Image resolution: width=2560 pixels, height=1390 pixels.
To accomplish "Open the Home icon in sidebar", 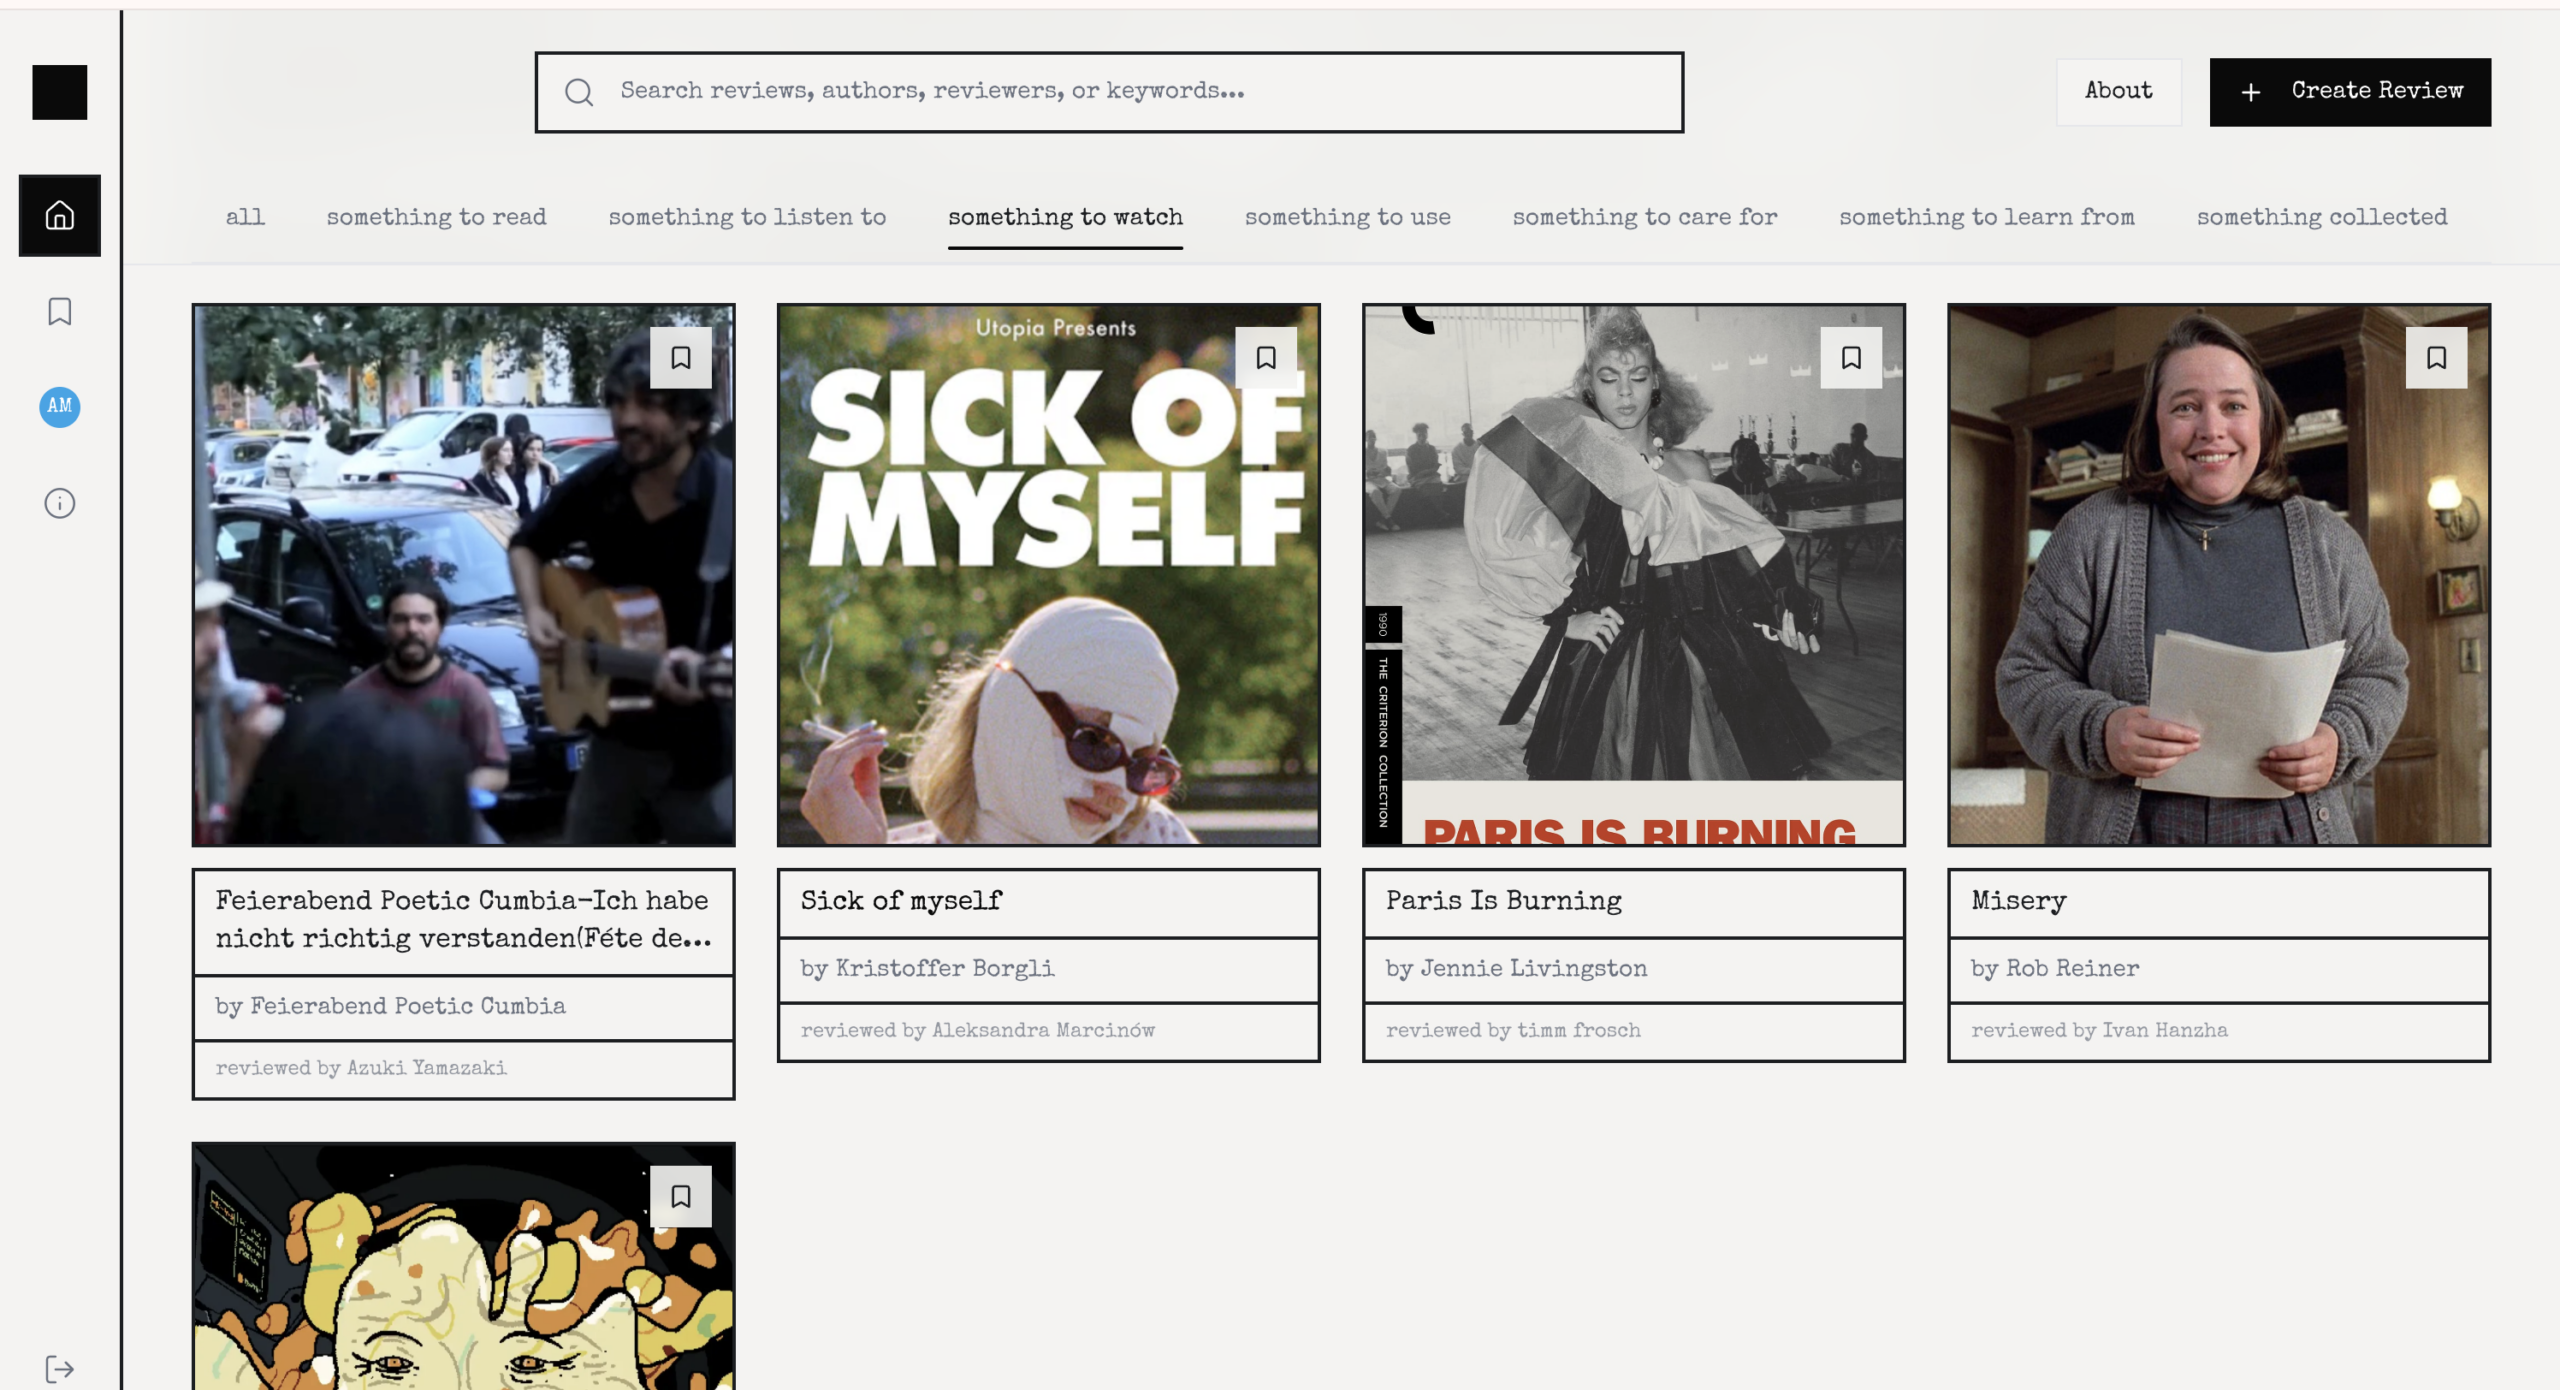I will click(60, 215).
